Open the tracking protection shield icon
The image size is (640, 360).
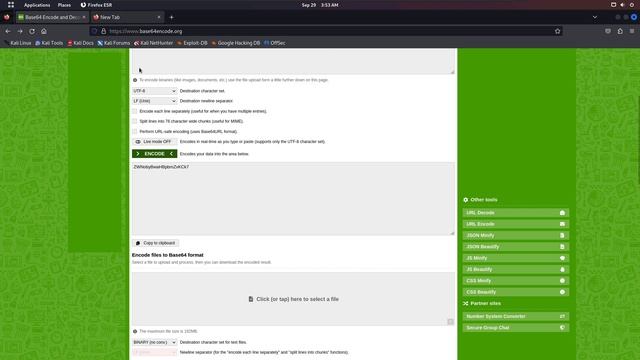(x=94, y=31)
